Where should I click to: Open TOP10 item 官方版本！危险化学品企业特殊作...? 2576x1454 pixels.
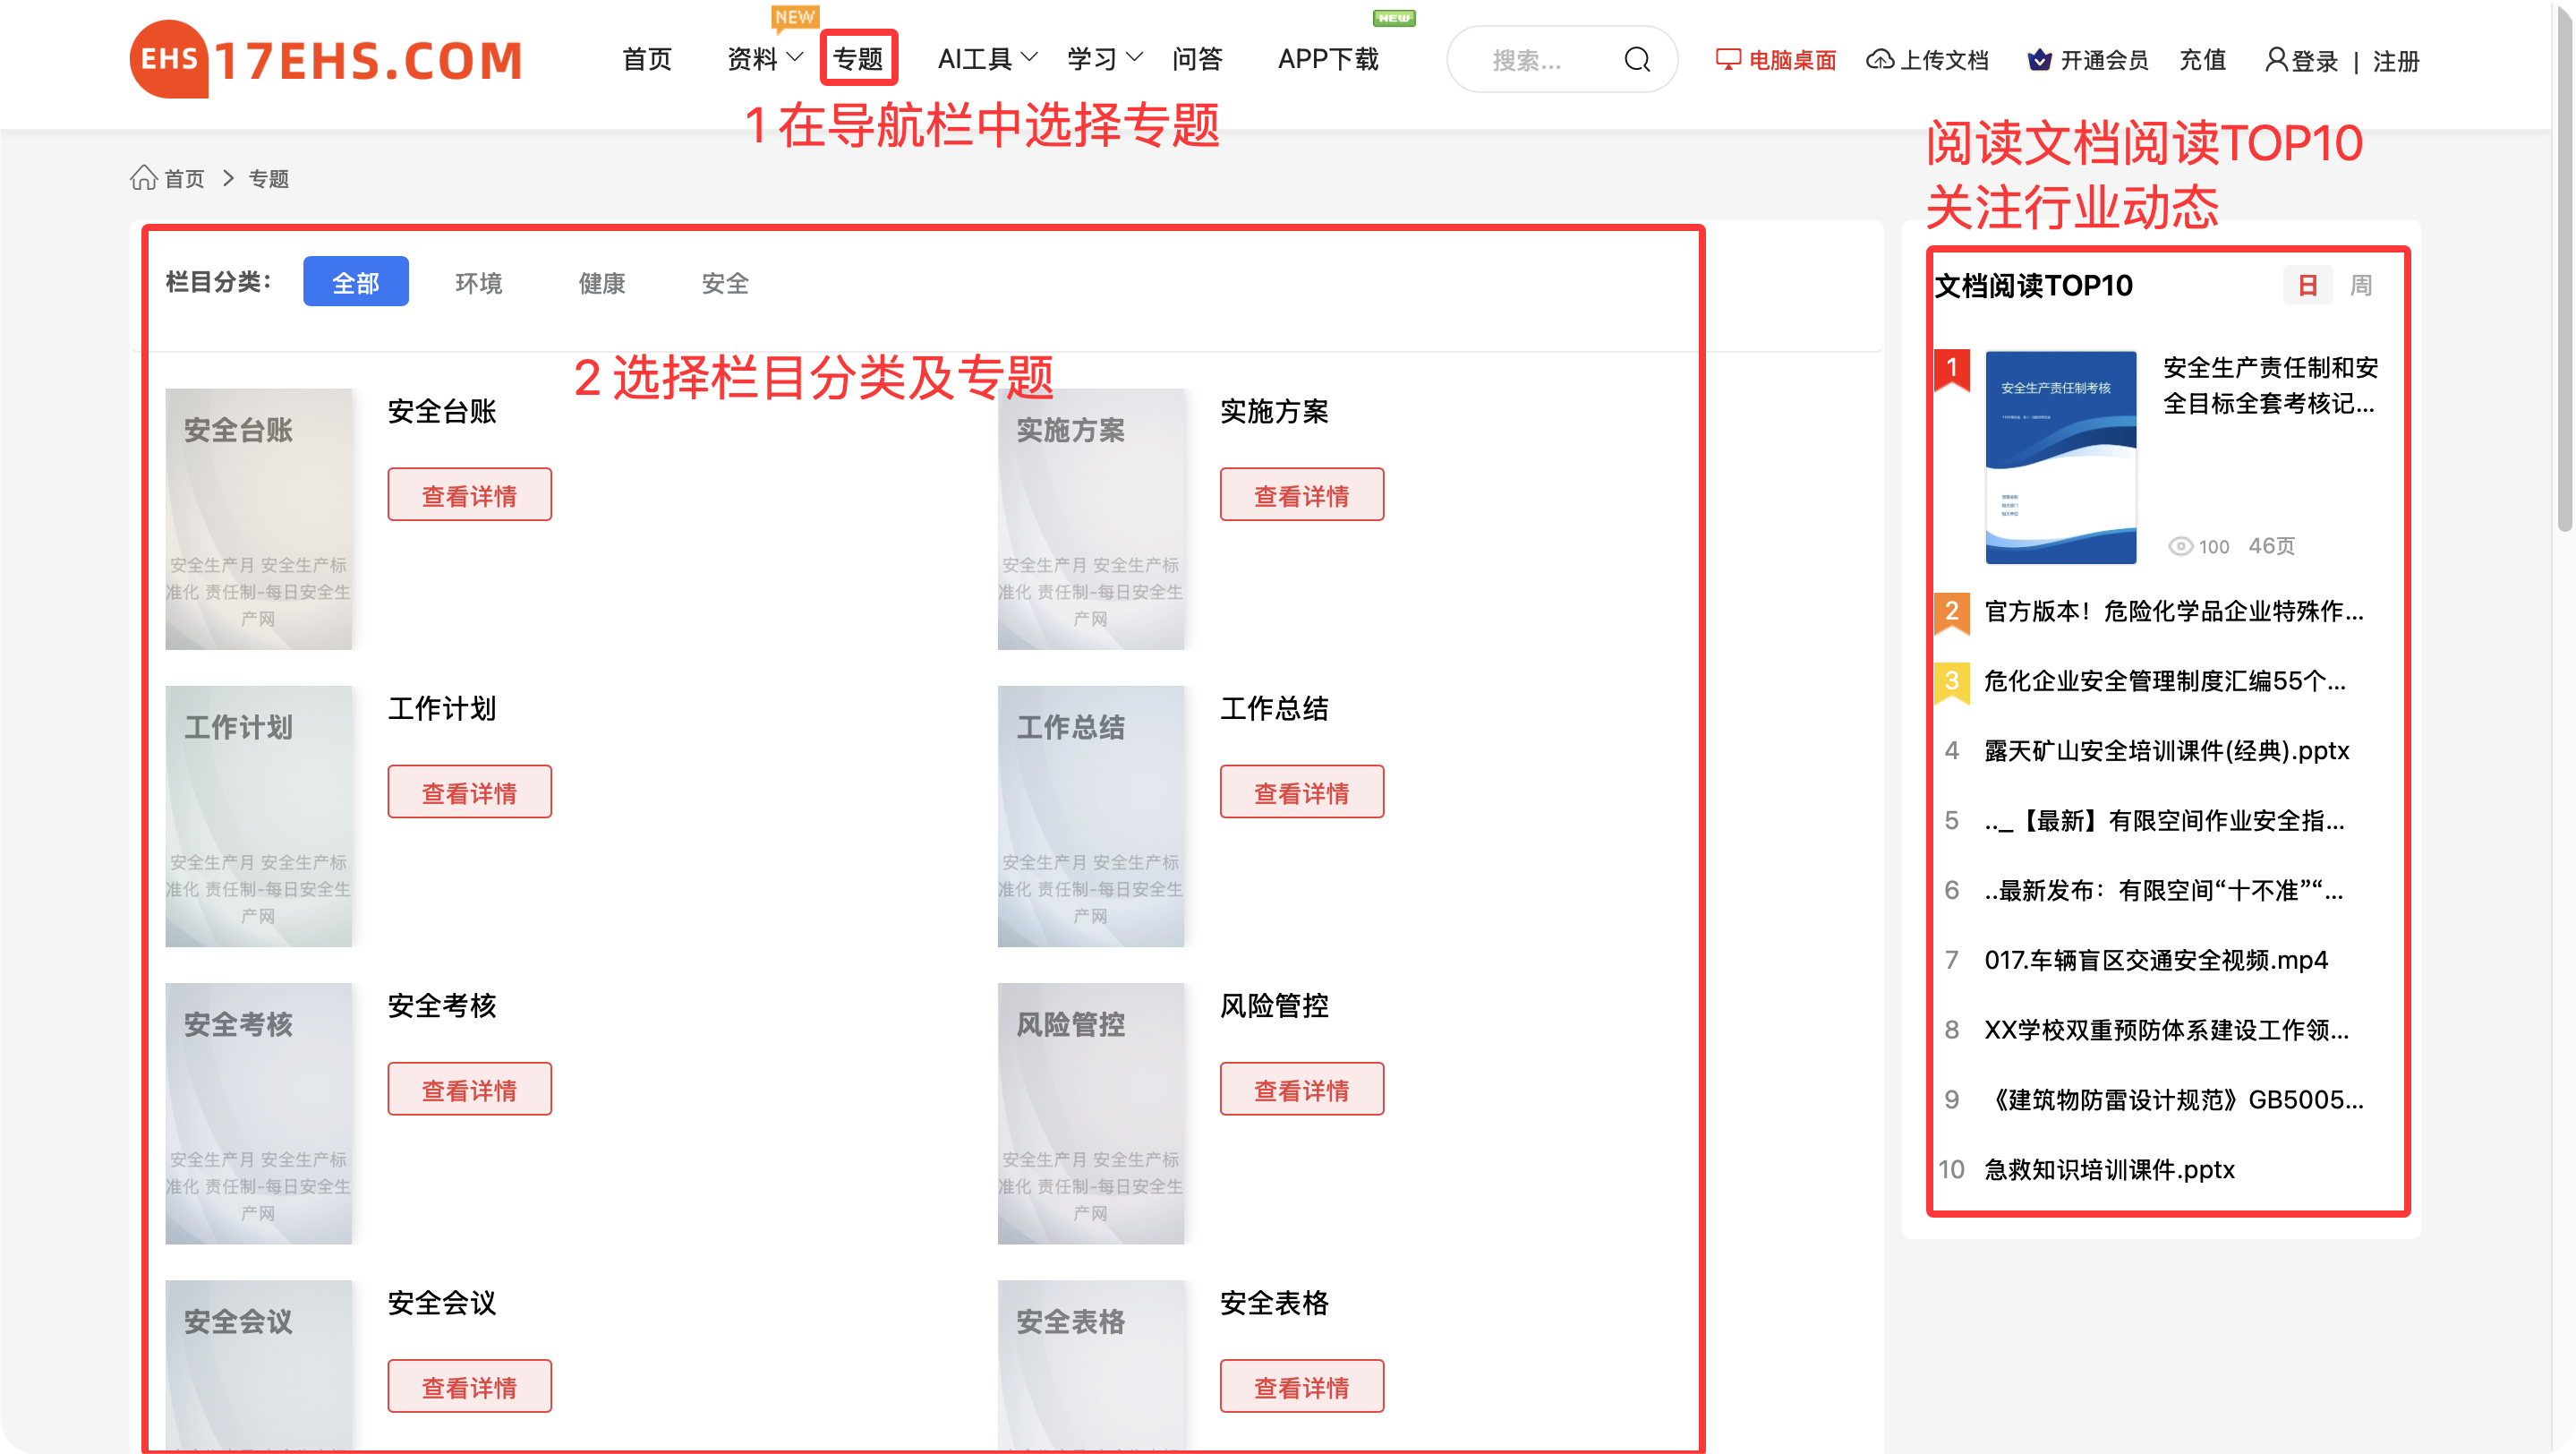coord(2174,611)
